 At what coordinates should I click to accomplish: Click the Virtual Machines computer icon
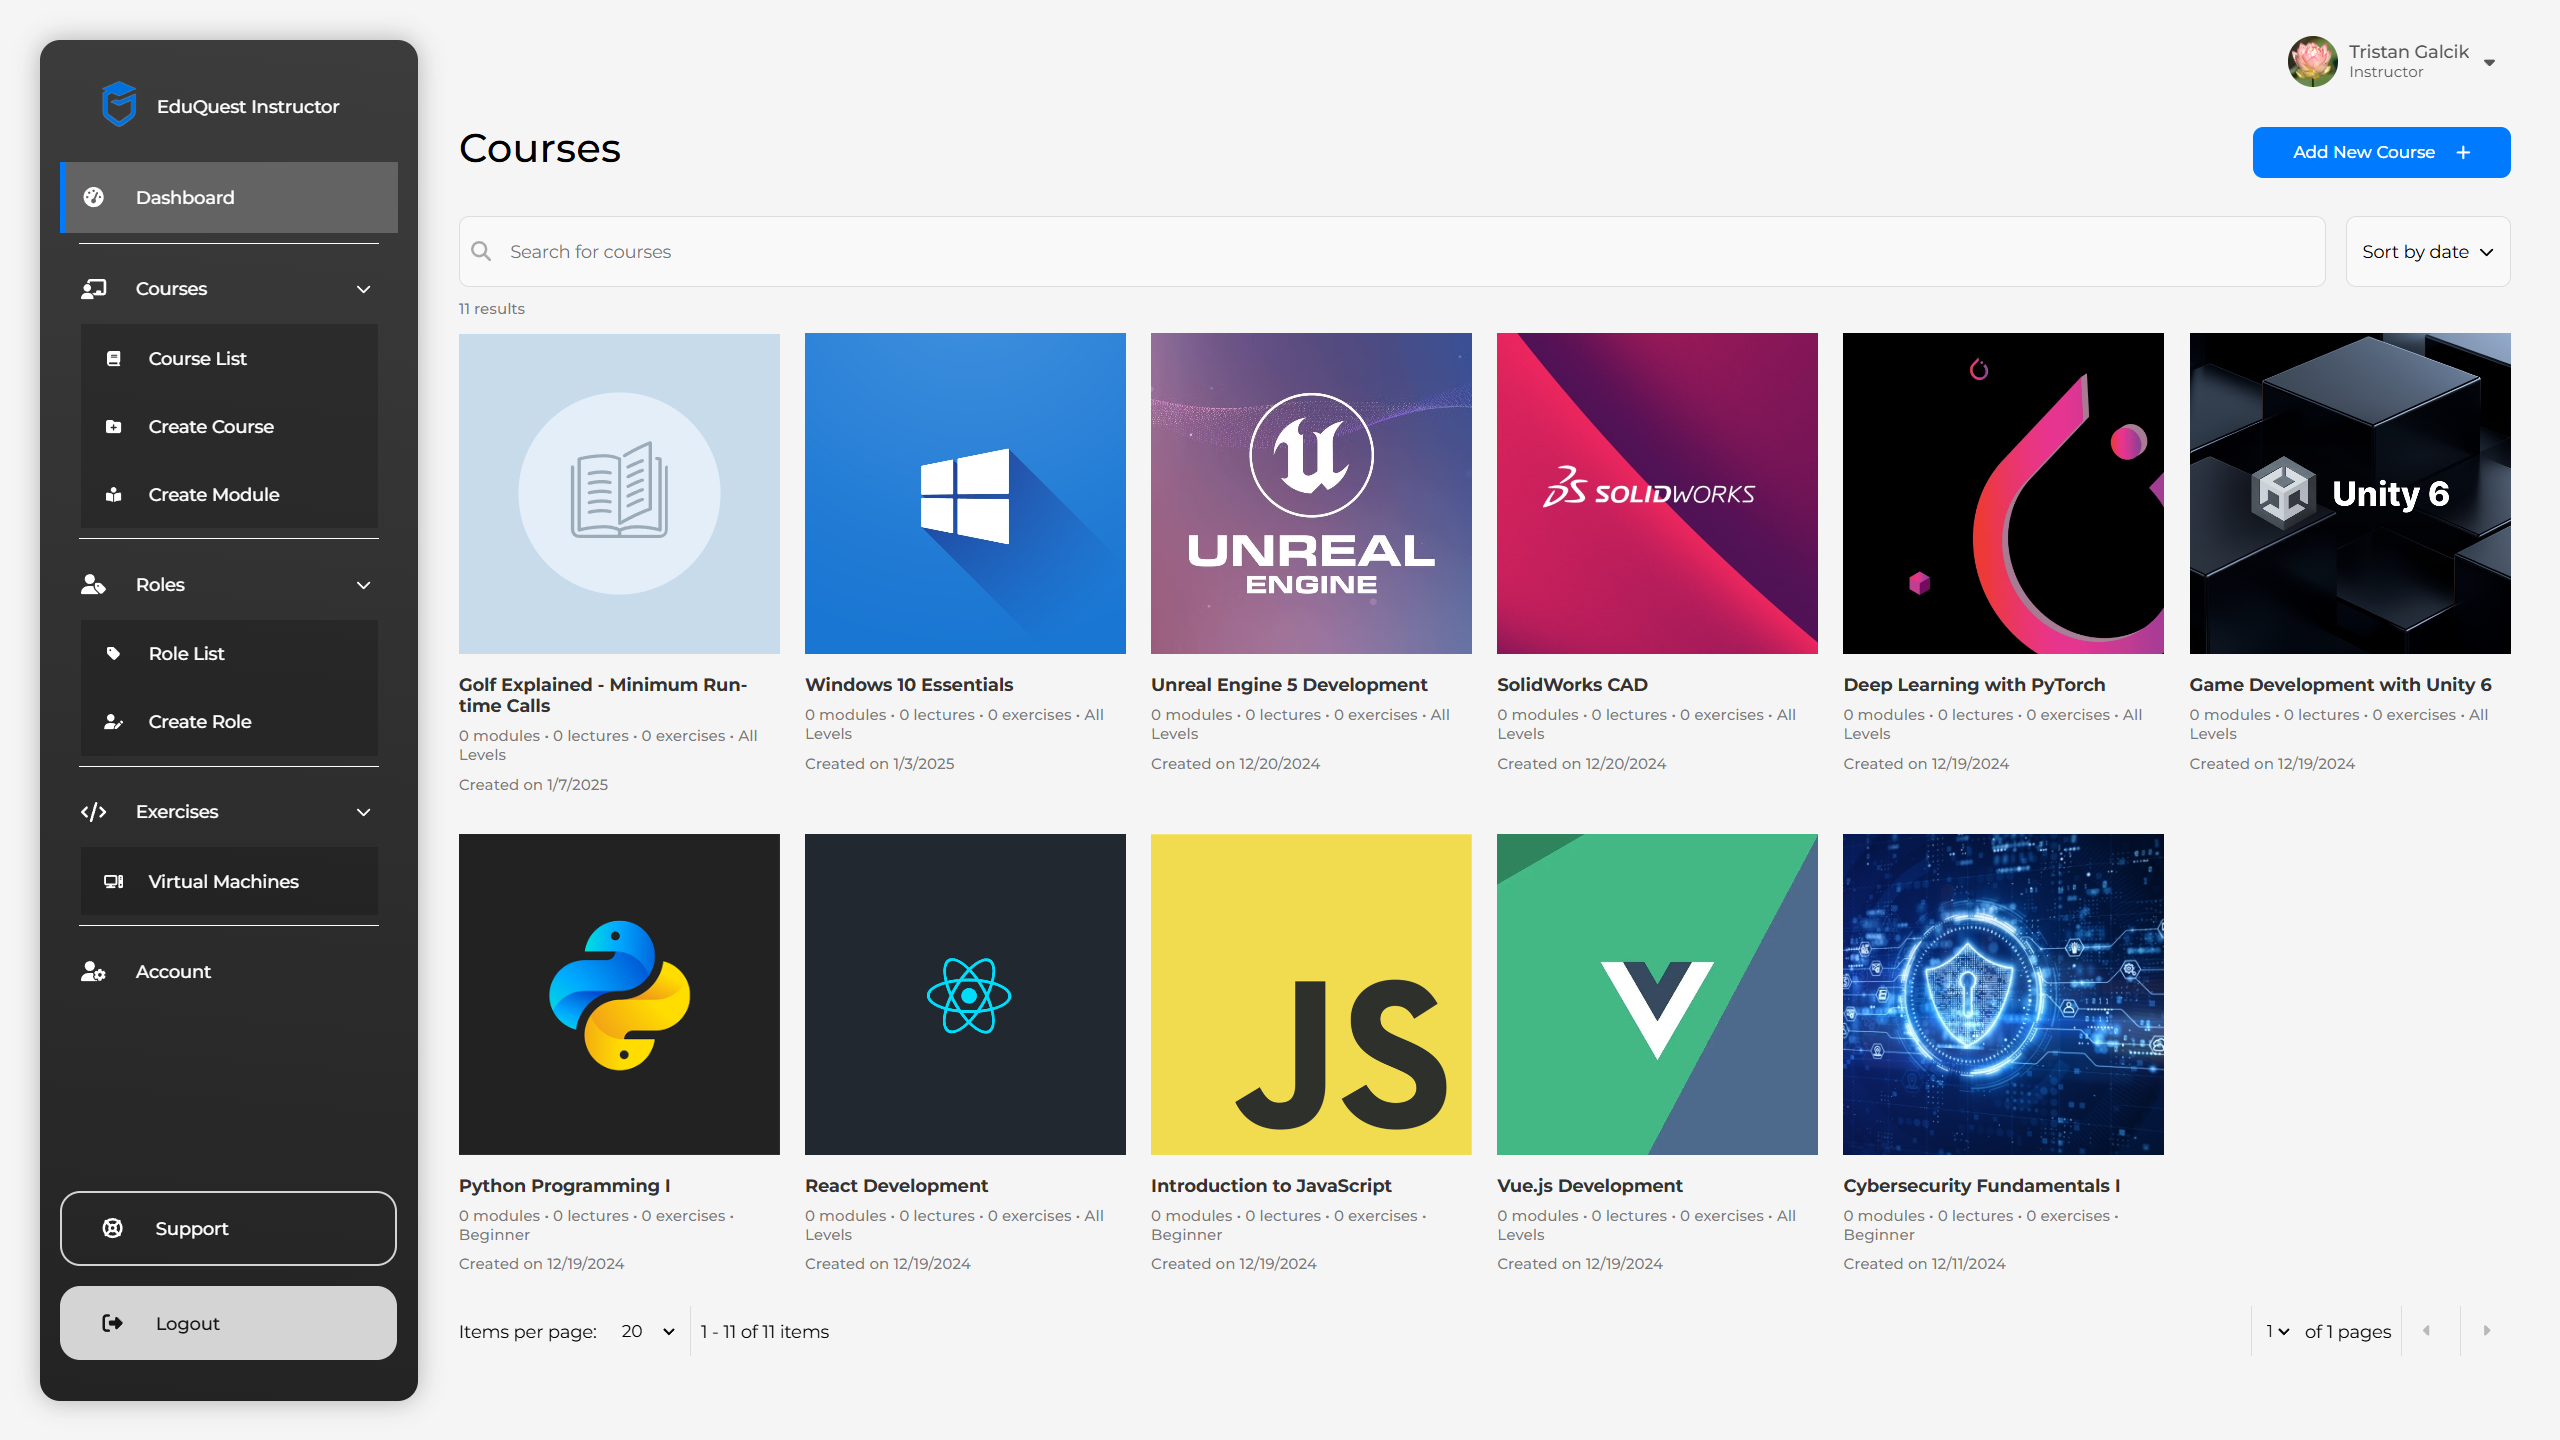coord(114,881)
